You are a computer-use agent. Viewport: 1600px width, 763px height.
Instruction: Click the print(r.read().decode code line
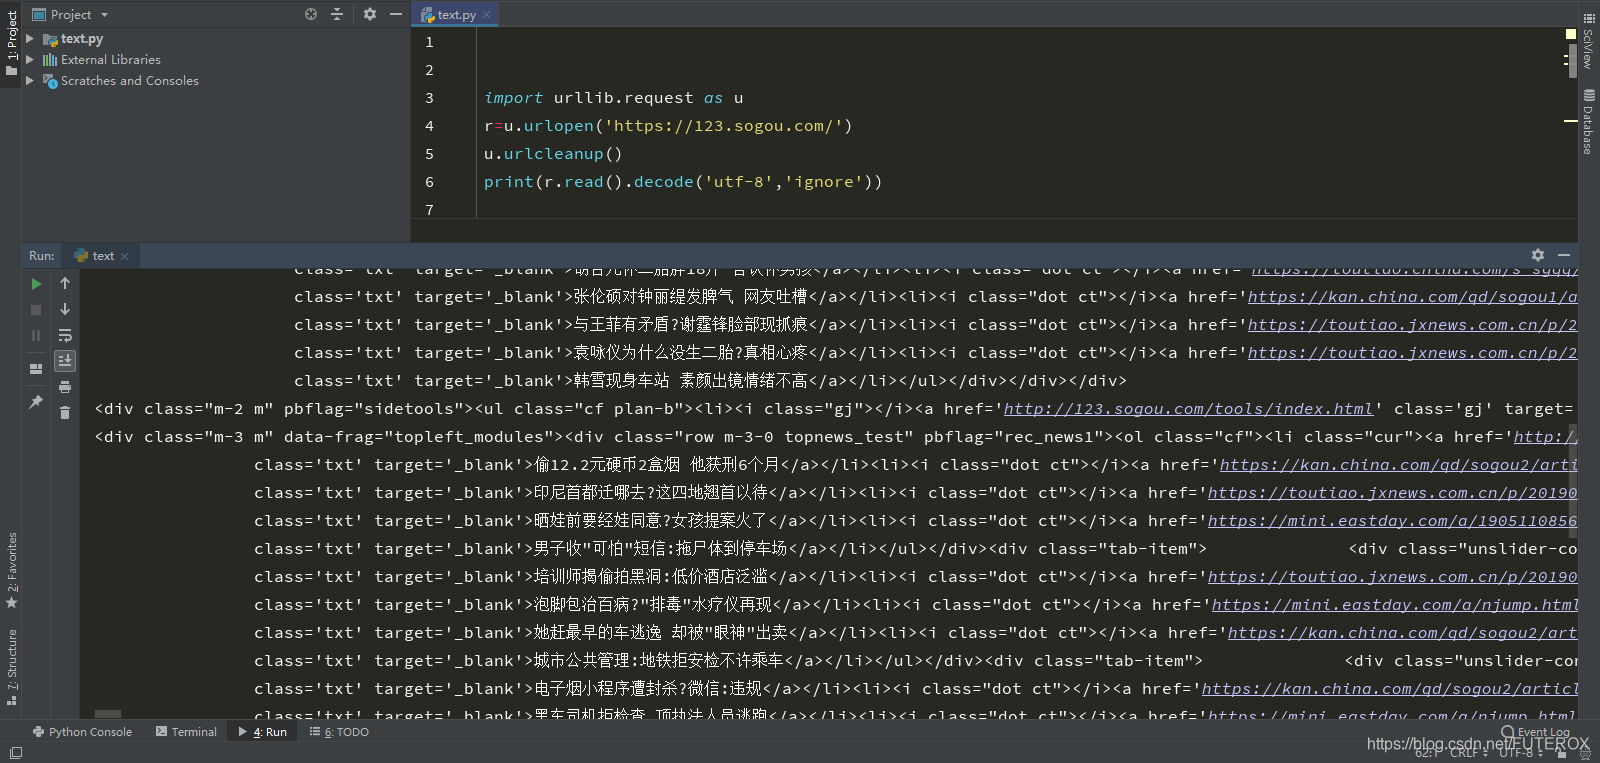tap(683, 182)
